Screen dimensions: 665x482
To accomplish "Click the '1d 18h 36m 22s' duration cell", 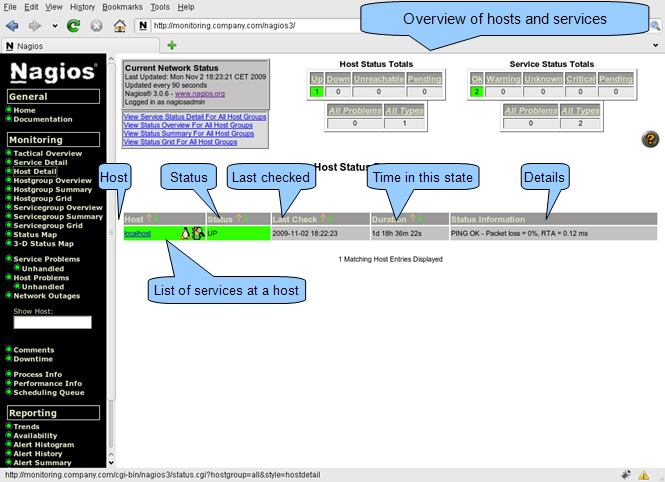I will click(x=410, y=233).
